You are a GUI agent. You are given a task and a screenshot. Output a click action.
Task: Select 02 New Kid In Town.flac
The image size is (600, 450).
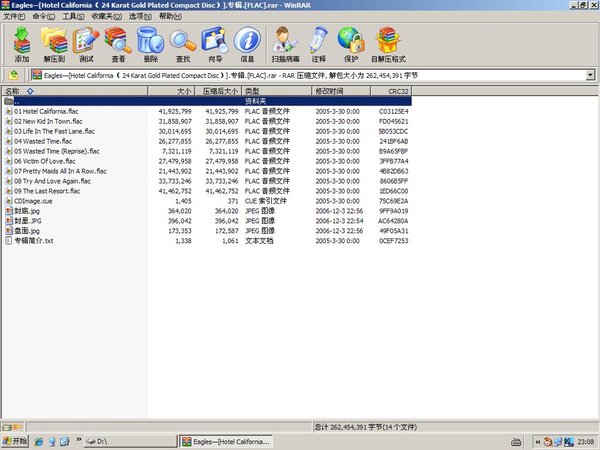coord(48,121)
